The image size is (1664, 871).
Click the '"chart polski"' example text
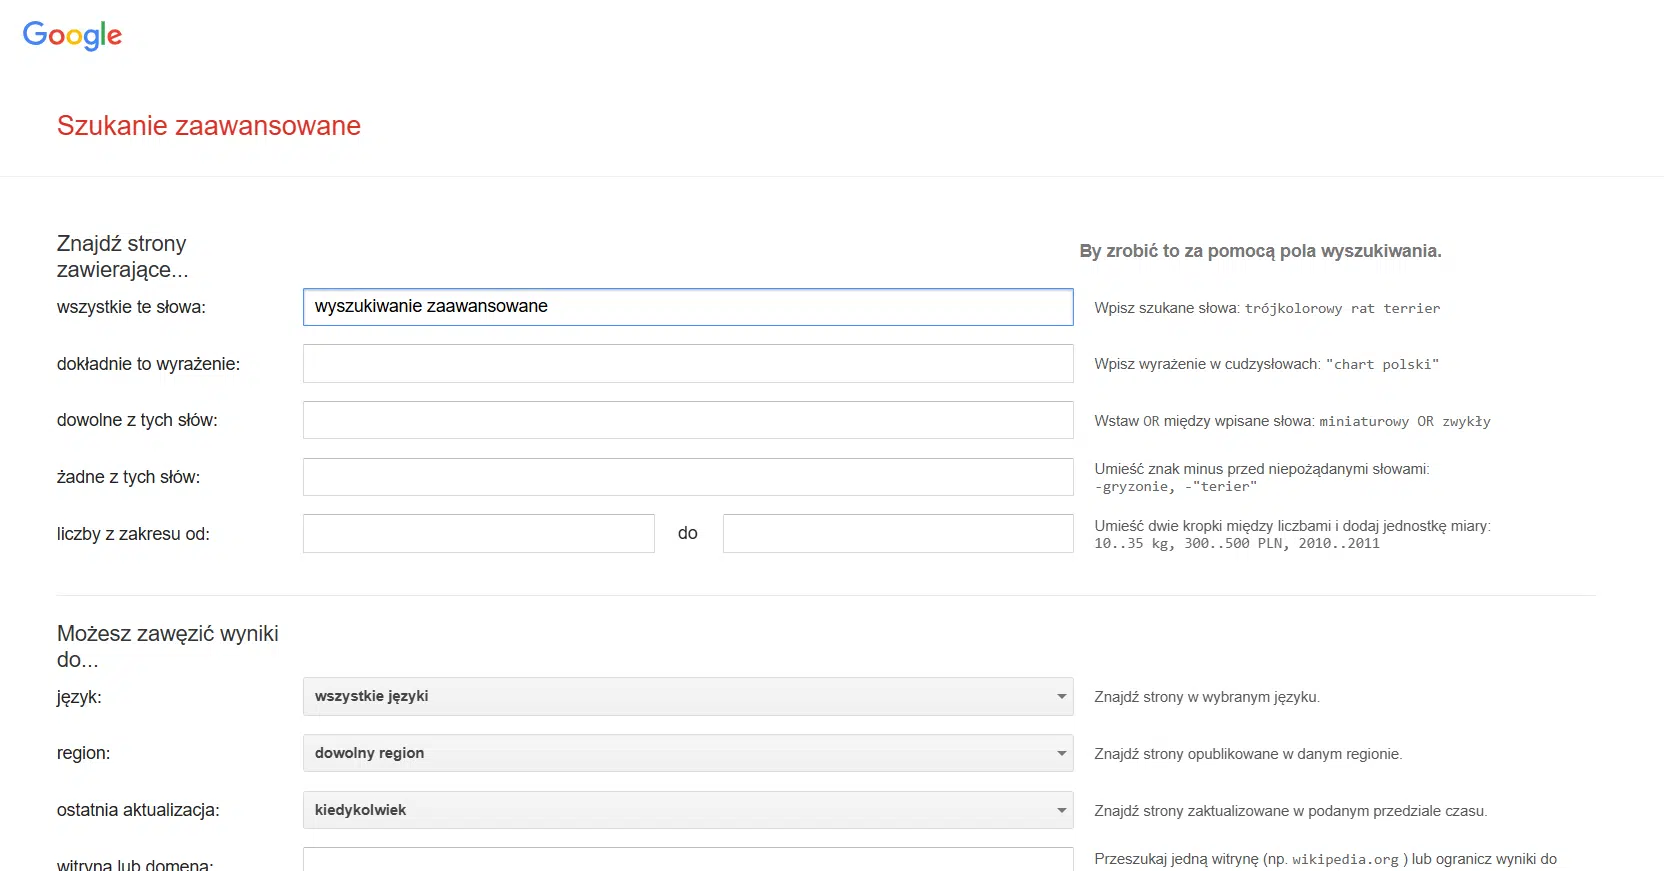tap(1382, 365)
